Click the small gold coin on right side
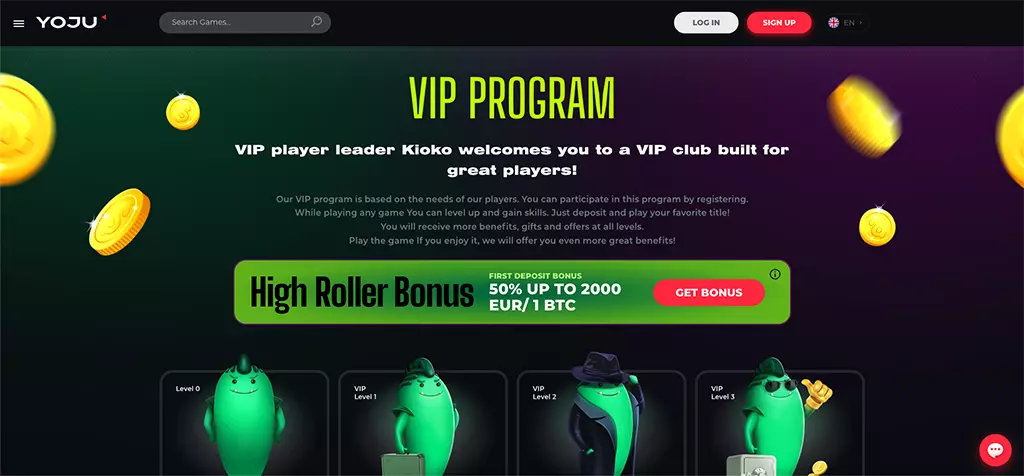The height and width of the screenshot is (476, 1024). point(877,226)
